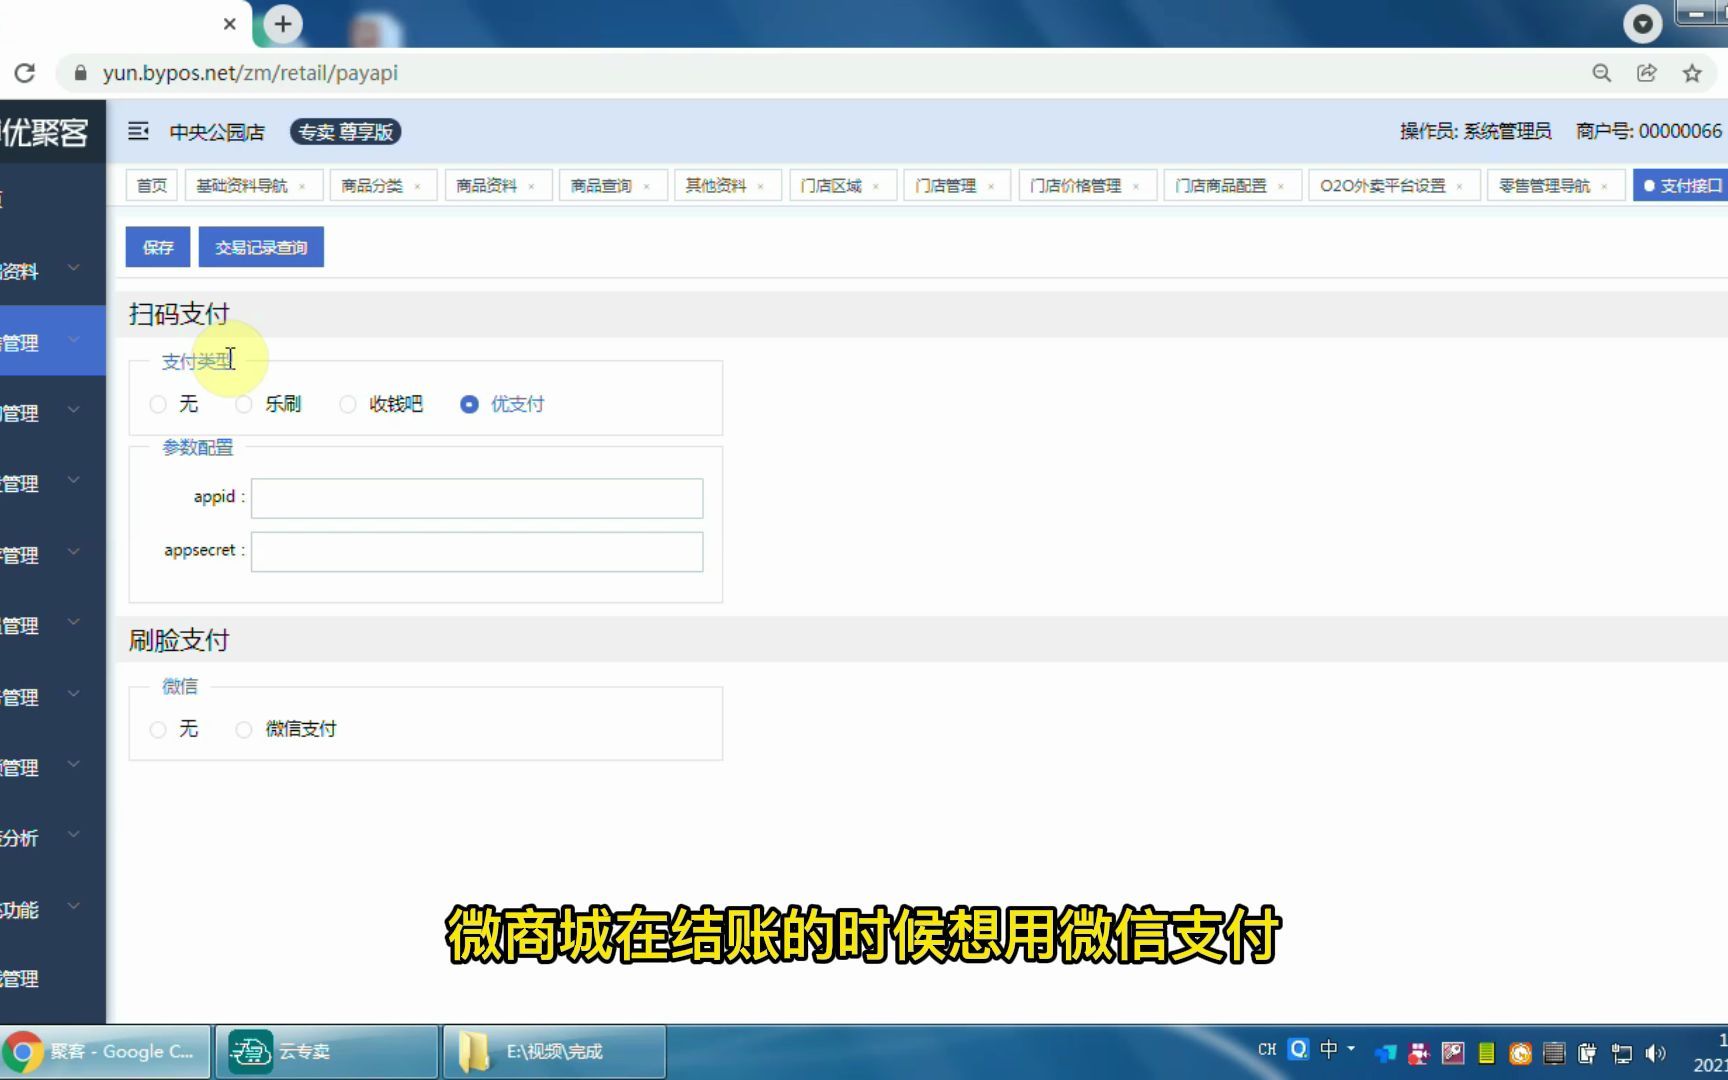Image resolution: width=1728 pixels, height=1080 pixels.
Task: Click the 操作员: 系统管理员 label
Action: (x=1475, y=131)
